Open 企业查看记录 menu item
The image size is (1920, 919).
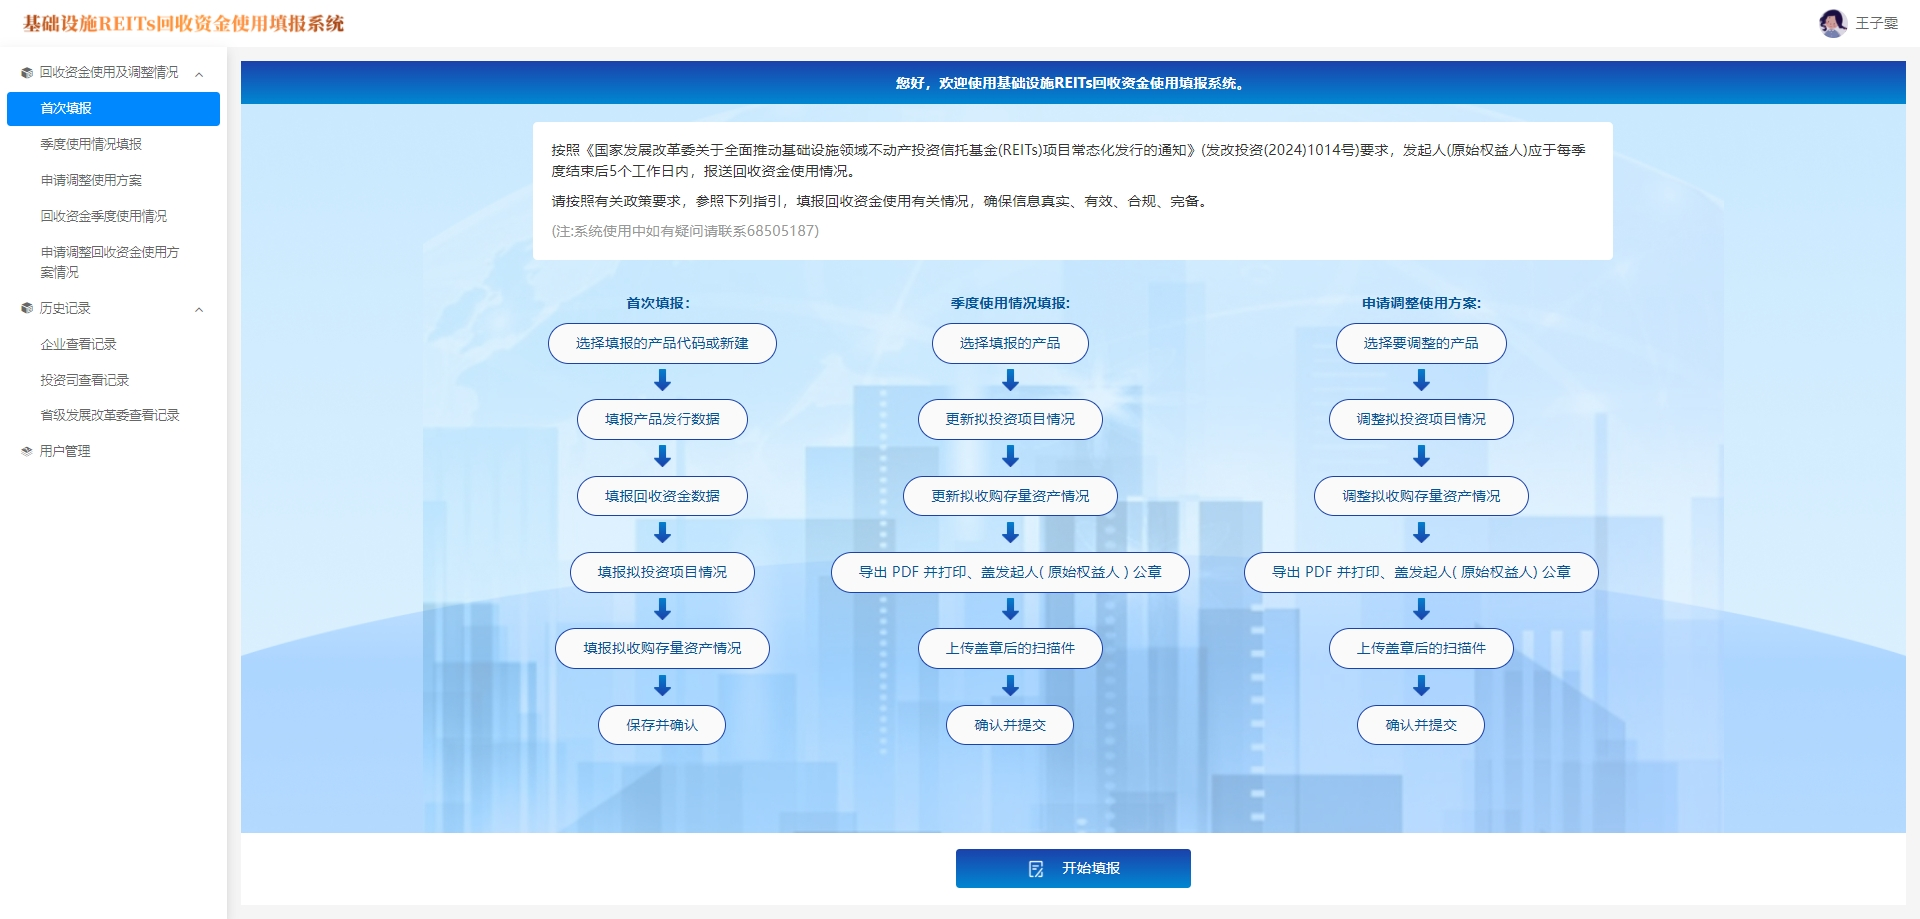(78, 344)
